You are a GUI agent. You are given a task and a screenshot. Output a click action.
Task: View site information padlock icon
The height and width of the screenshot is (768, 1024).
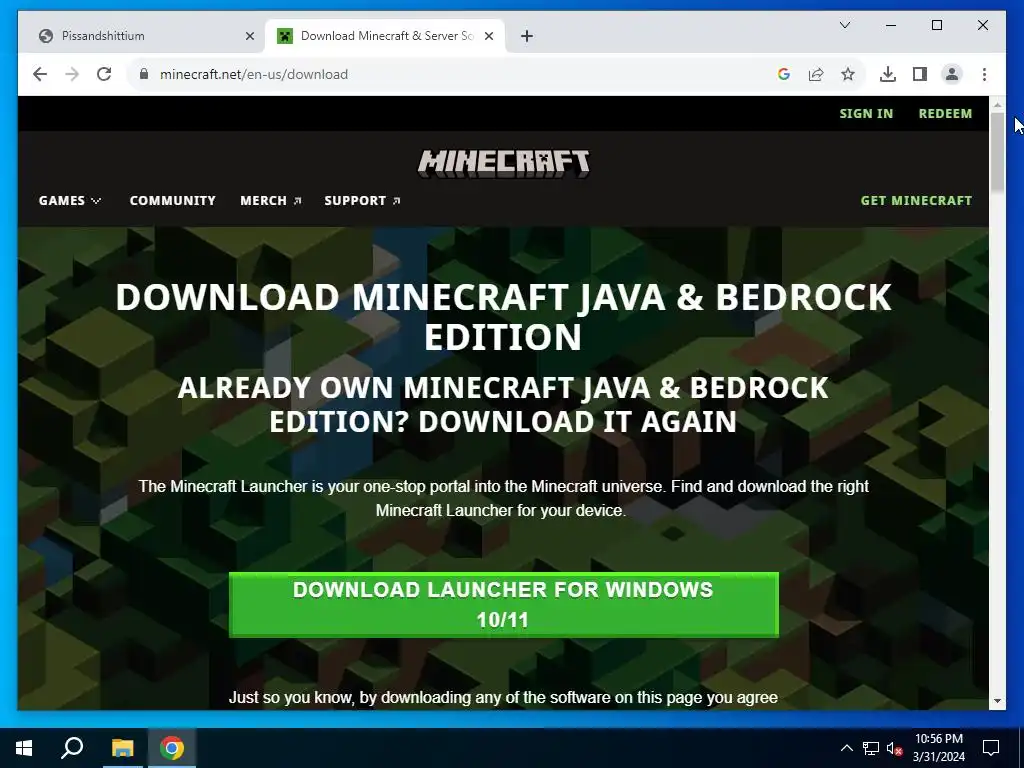click(x=144, y=74)
